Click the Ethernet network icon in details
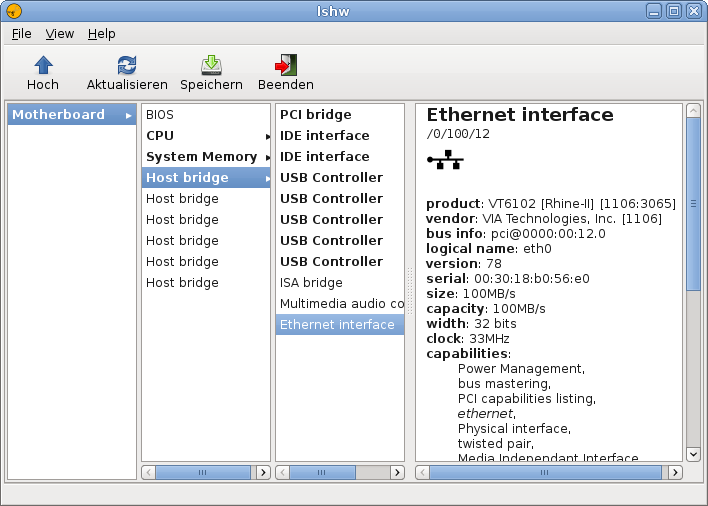Viewport: 708px width, 506px height. tap(444, 159)
